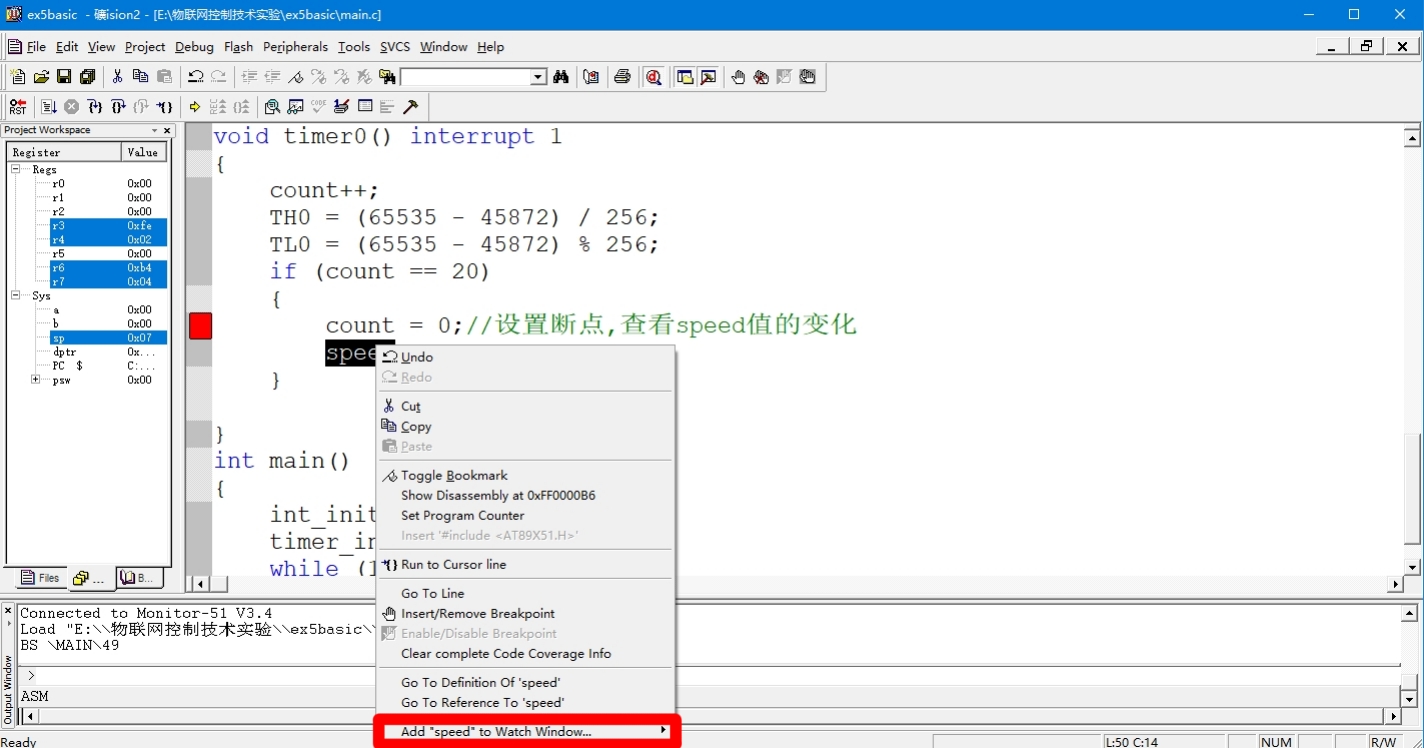Click the Find in Files binoculars icon
1424x748 pixels.
389,76
